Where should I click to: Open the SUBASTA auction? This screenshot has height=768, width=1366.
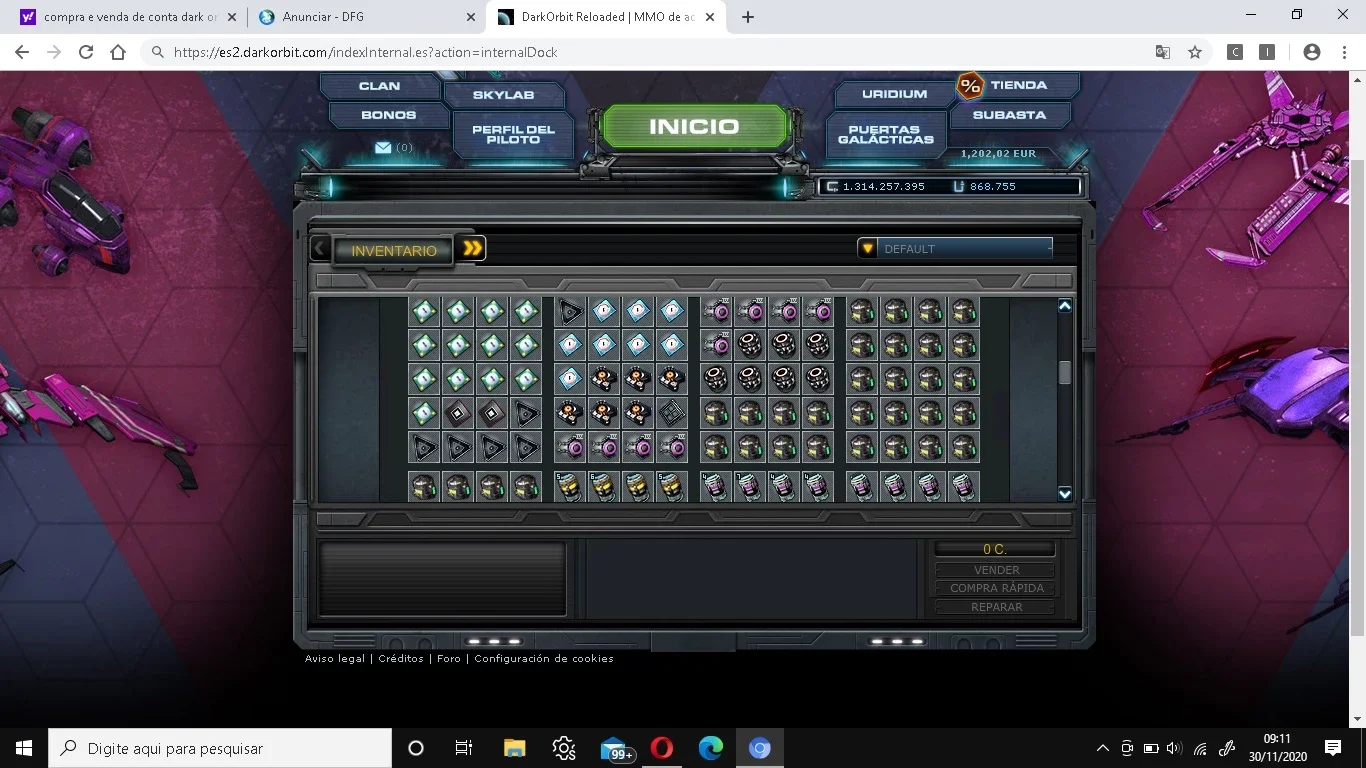coord(1009,115)
